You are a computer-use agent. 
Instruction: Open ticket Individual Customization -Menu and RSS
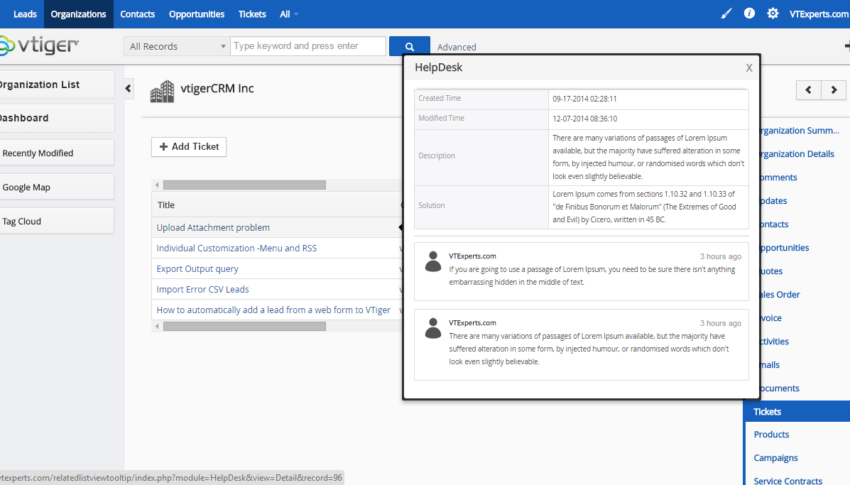(236, 248)
